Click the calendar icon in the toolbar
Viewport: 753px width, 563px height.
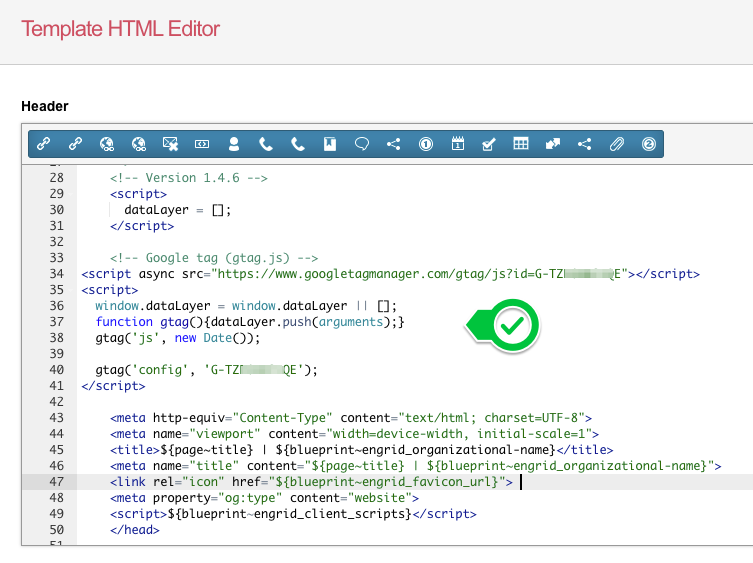[457, 144]
